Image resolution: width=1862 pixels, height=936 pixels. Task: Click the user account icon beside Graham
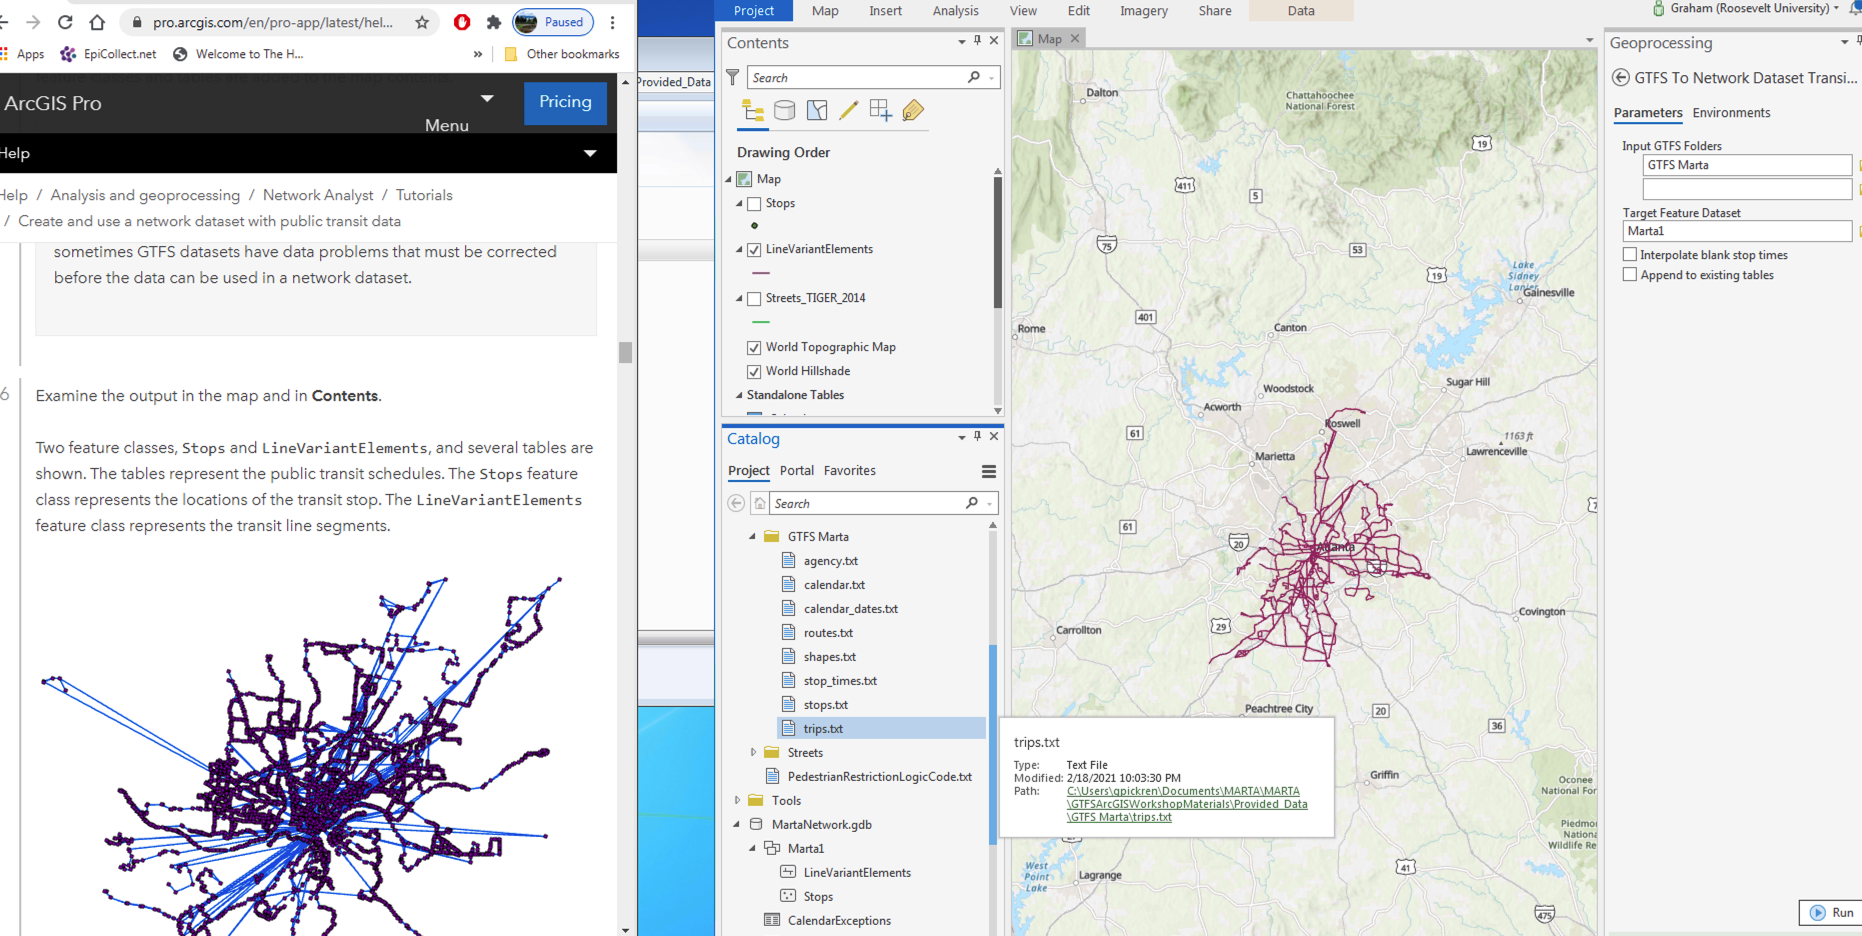tap(1660, 8)
